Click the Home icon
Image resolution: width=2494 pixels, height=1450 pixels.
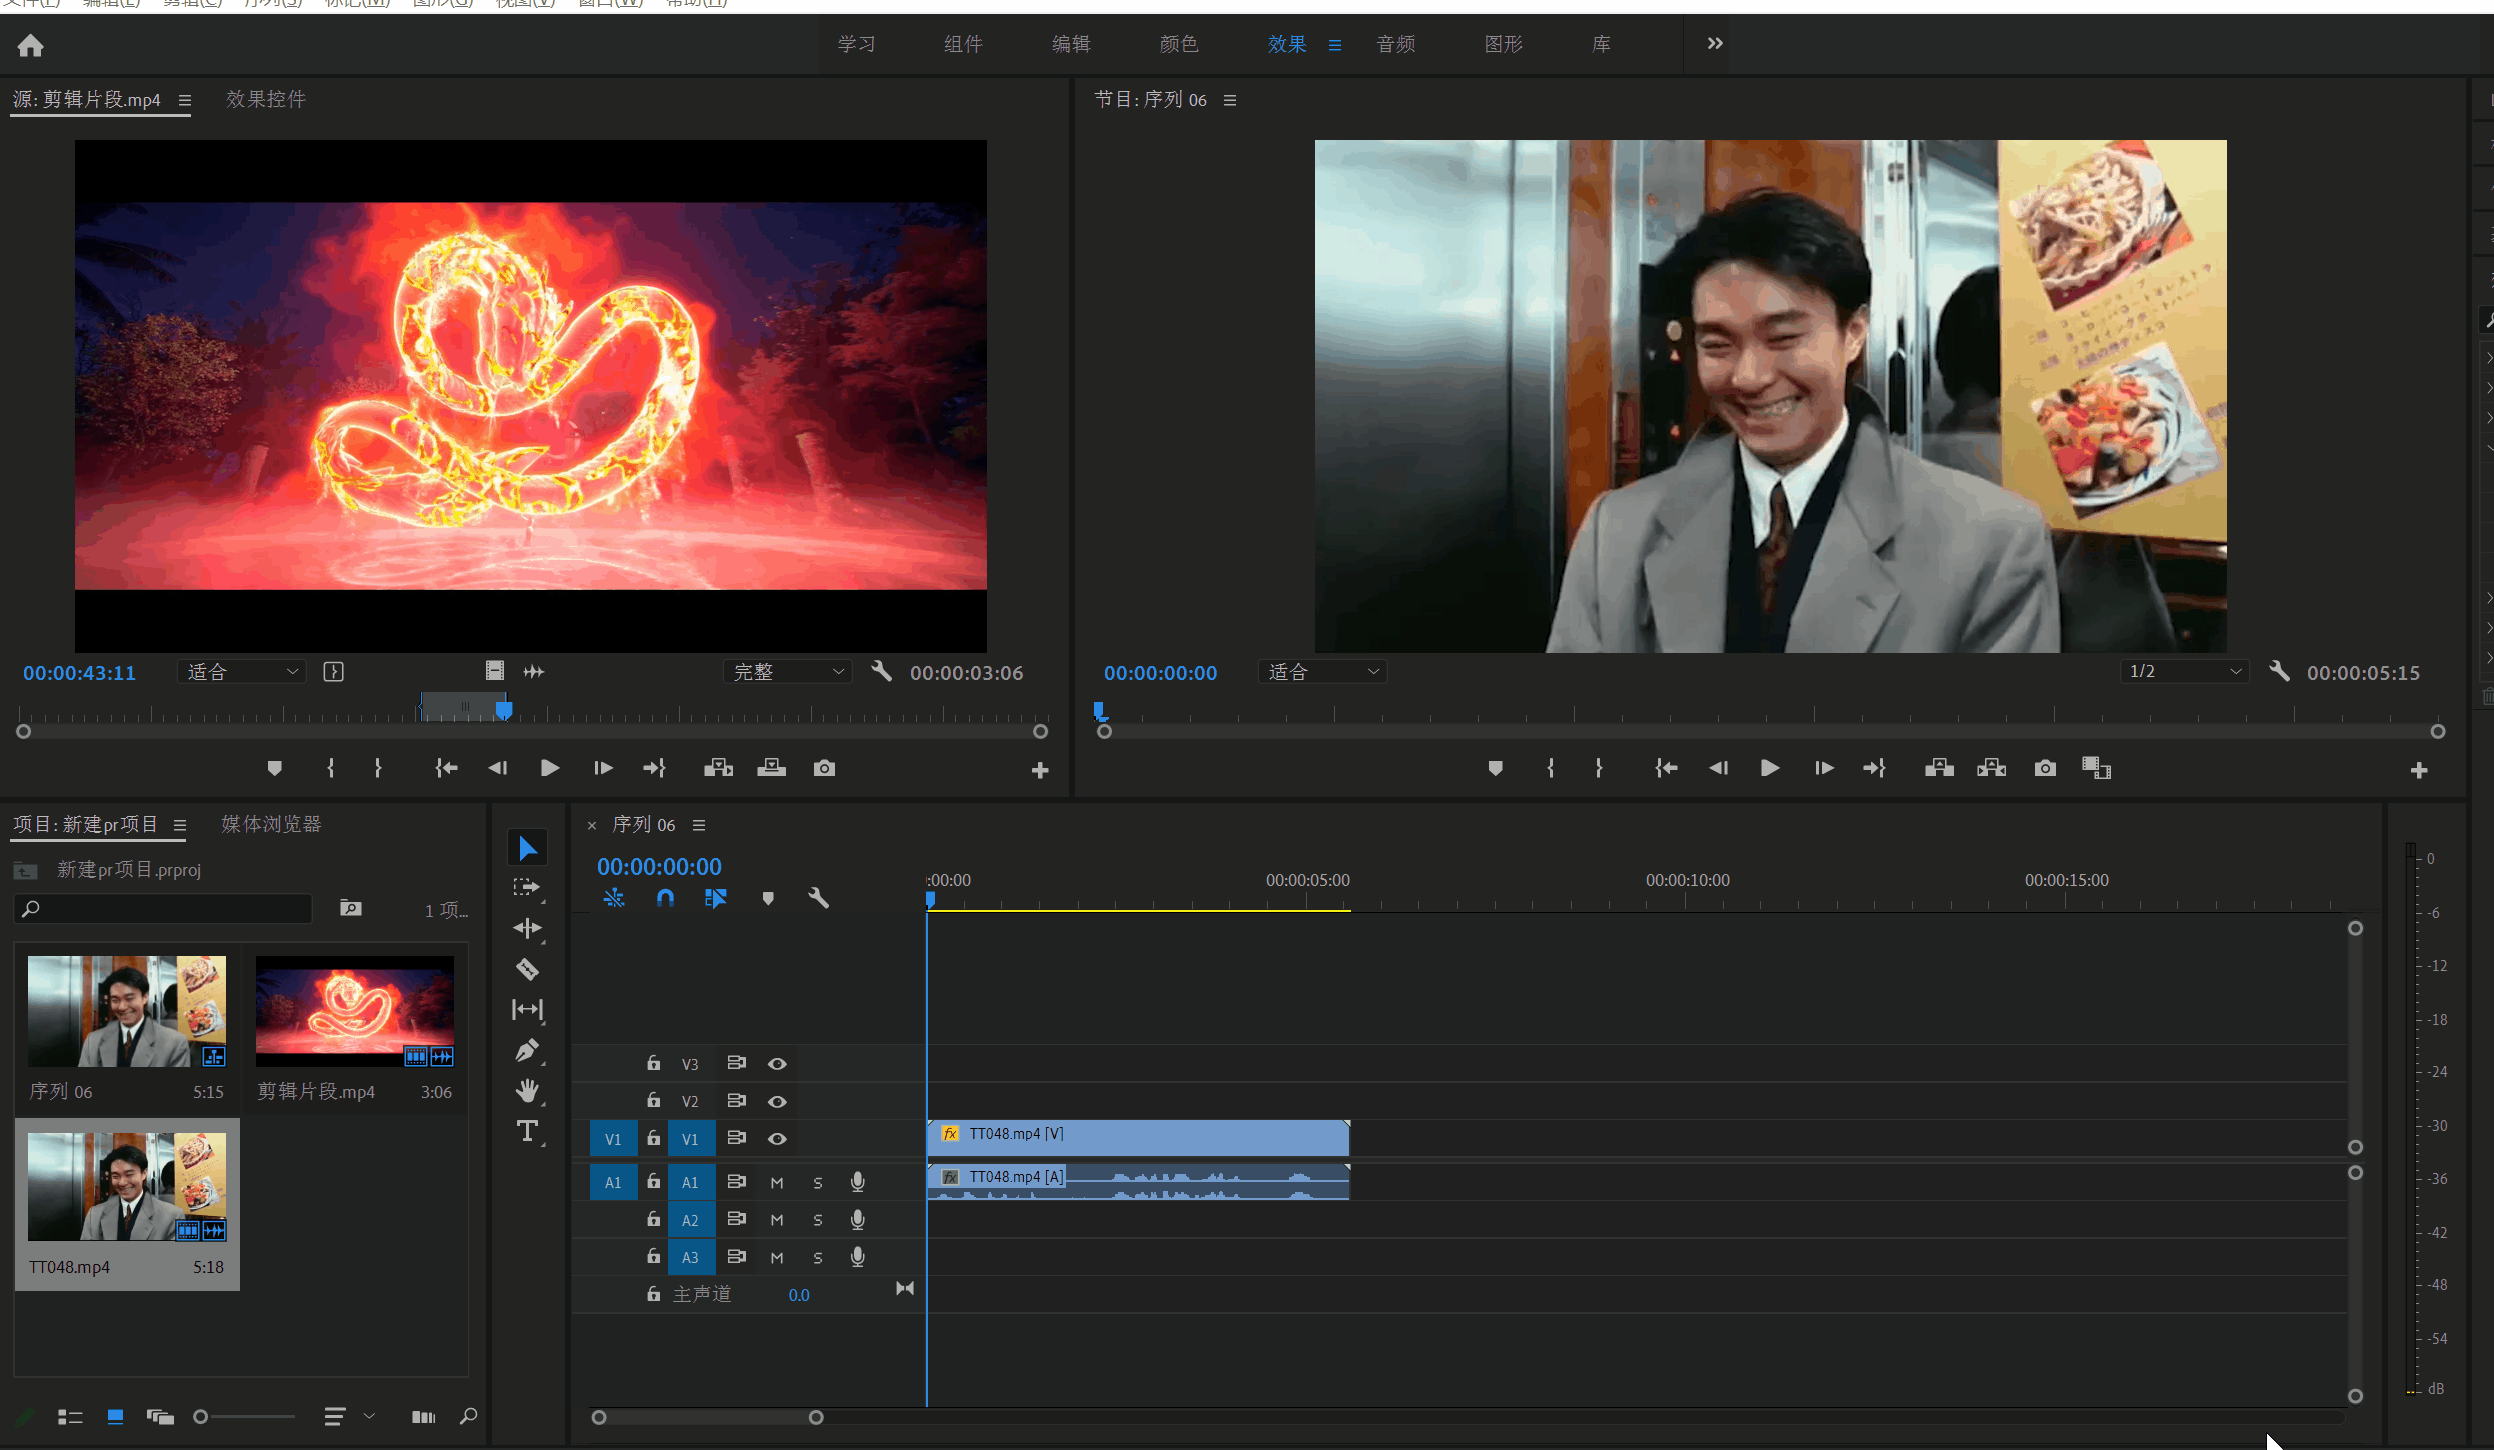pyautogui.click(x=30, y=45)
